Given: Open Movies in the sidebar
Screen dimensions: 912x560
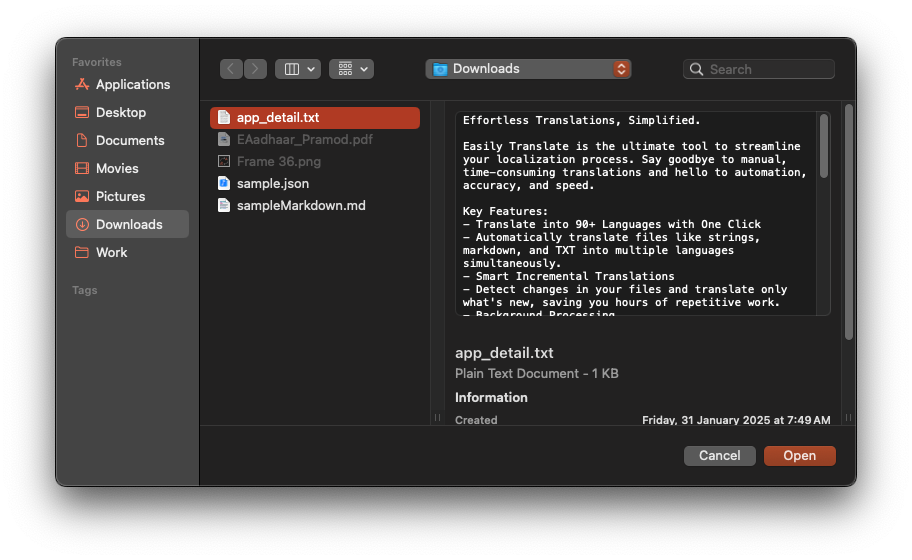Looking at the screenshot, I should 127,168.
